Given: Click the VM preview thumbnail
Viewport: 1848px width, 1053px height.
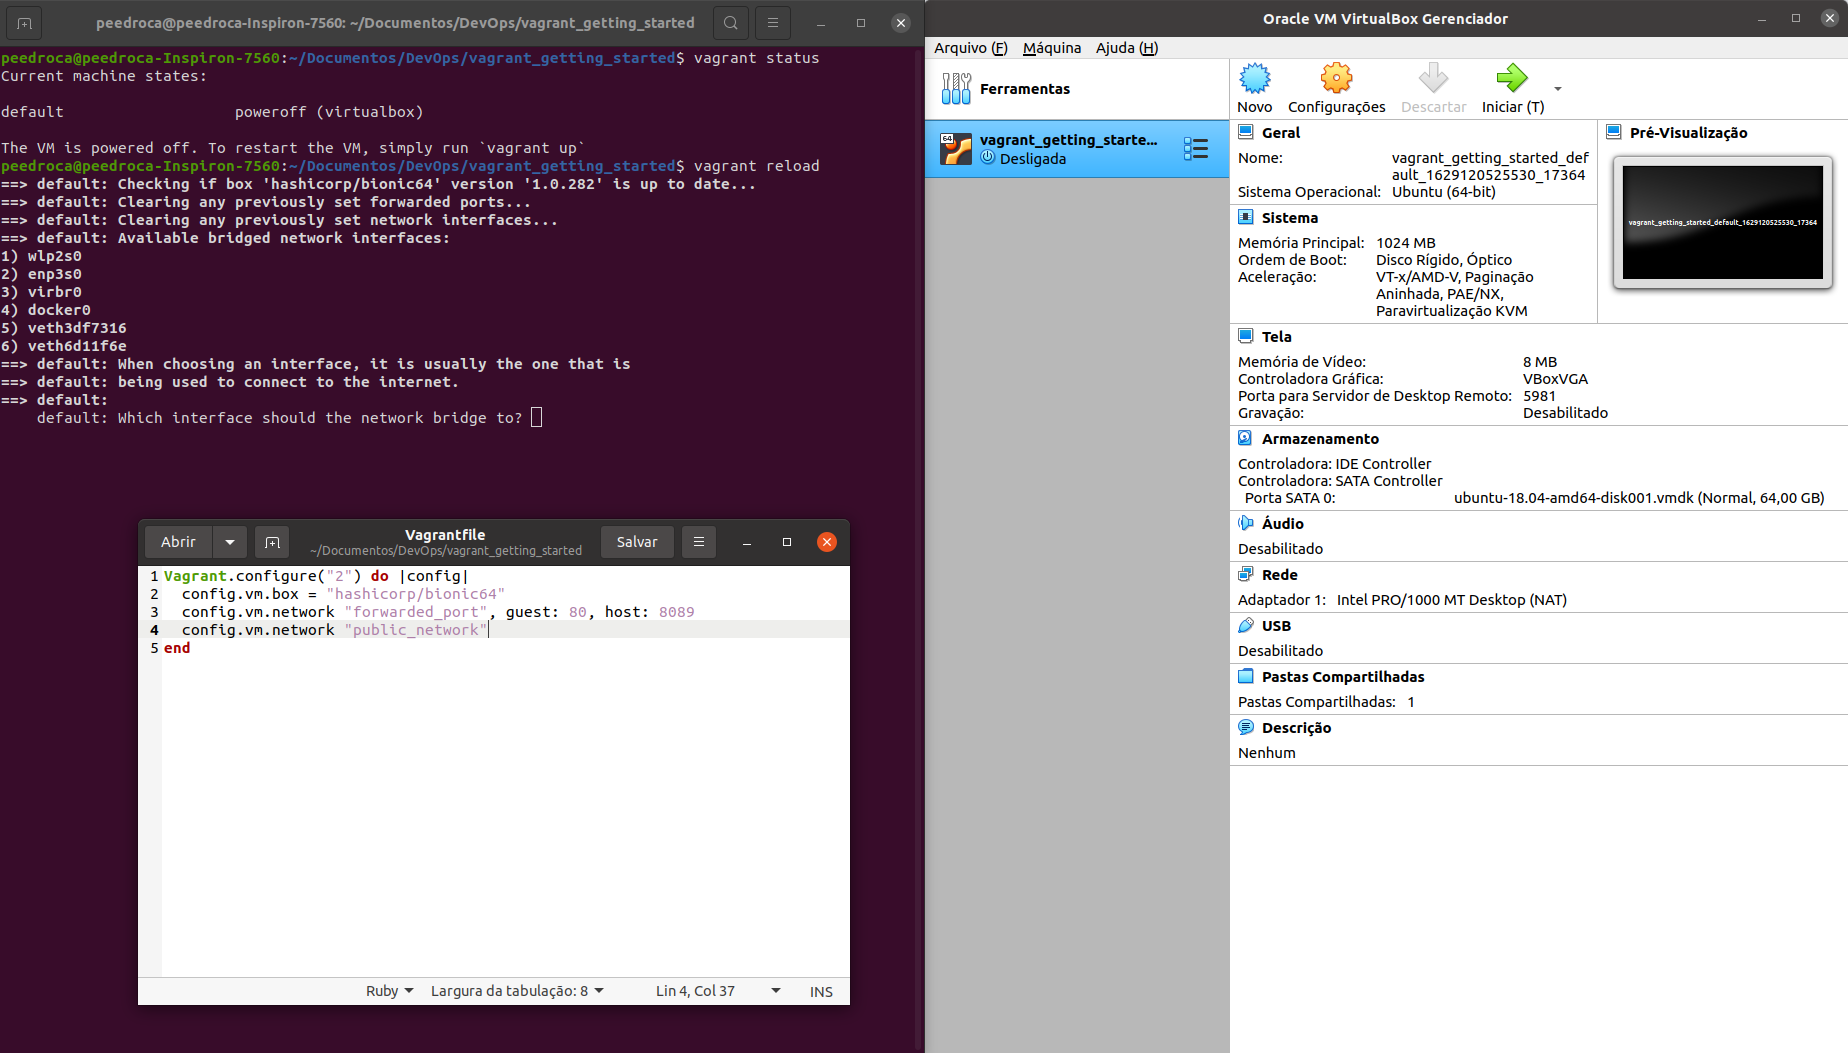Looking at the screenshot, I should pyautogui.click(x=1722, y=222).
